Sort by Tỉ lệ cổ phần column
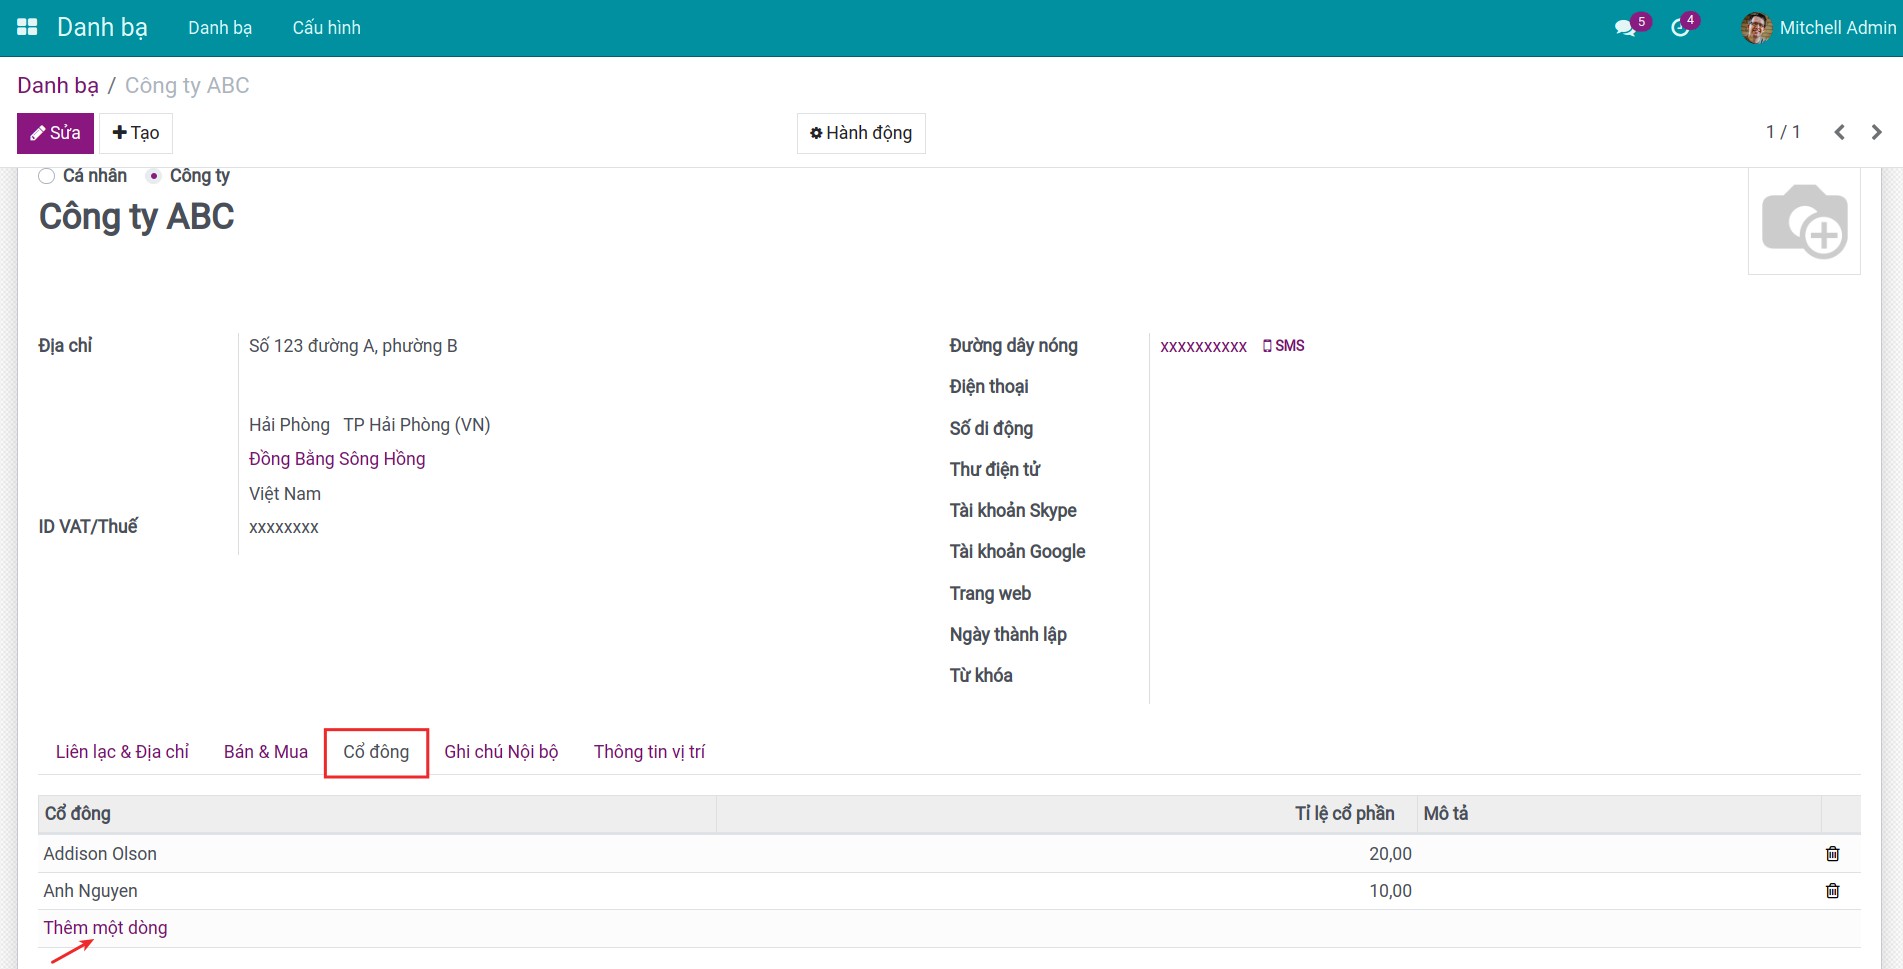The image size is (1903, 969). tap(1343, 814)
